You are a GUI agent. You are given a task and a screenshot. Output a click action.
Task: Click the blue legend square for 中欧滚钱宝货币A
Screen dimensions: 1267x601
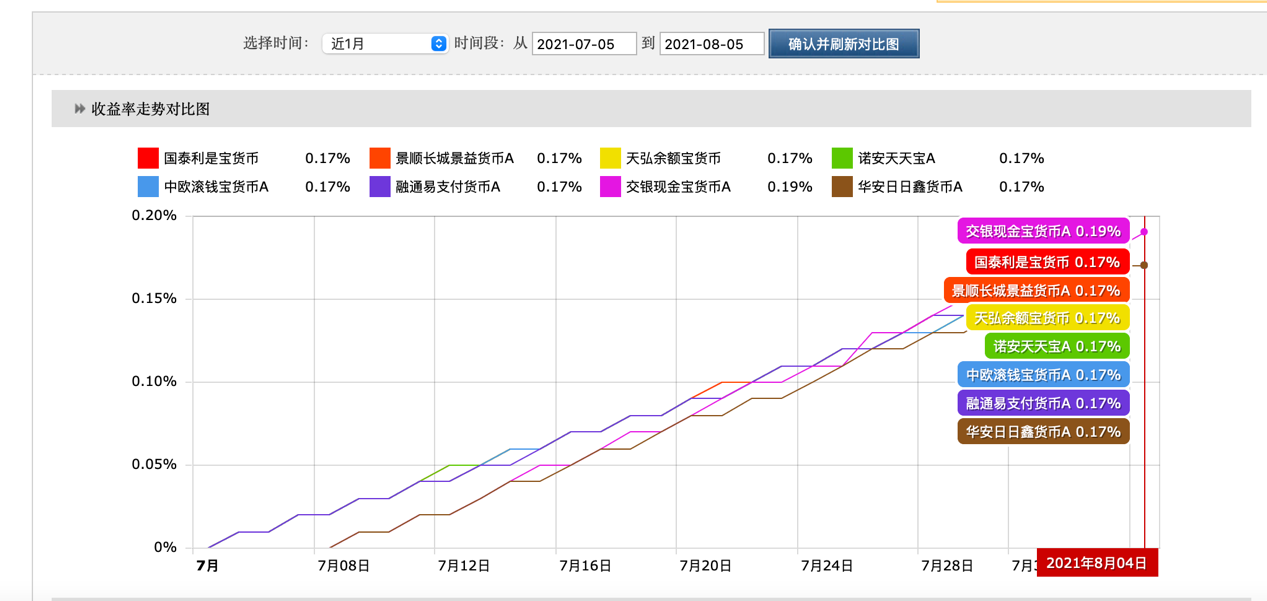[x=146, y=186]
